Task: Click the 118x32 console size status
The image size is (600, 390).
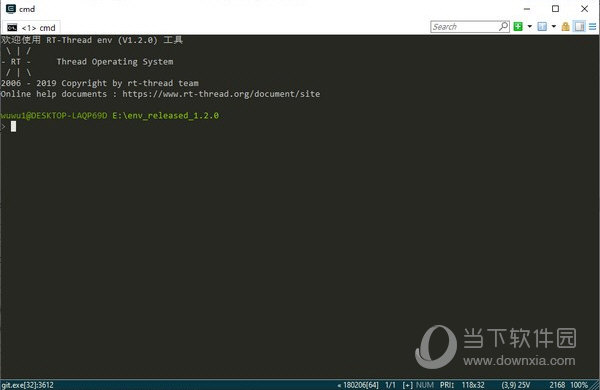Action: point(473,385)
